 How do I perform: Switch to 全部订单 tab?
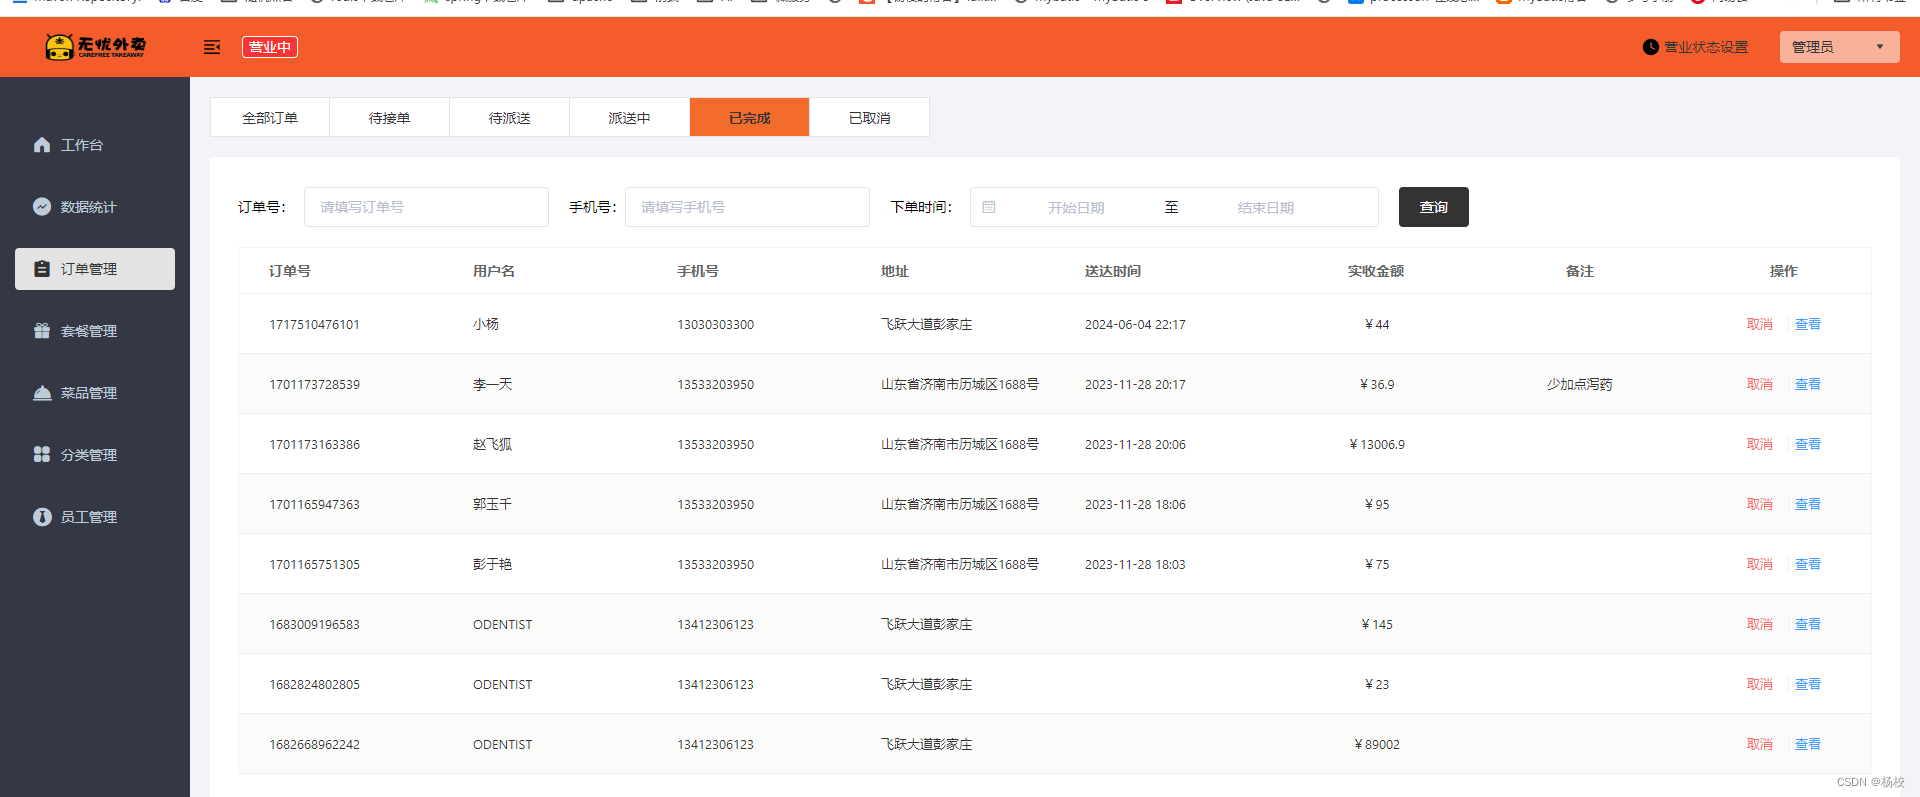[x=270, y=117]
